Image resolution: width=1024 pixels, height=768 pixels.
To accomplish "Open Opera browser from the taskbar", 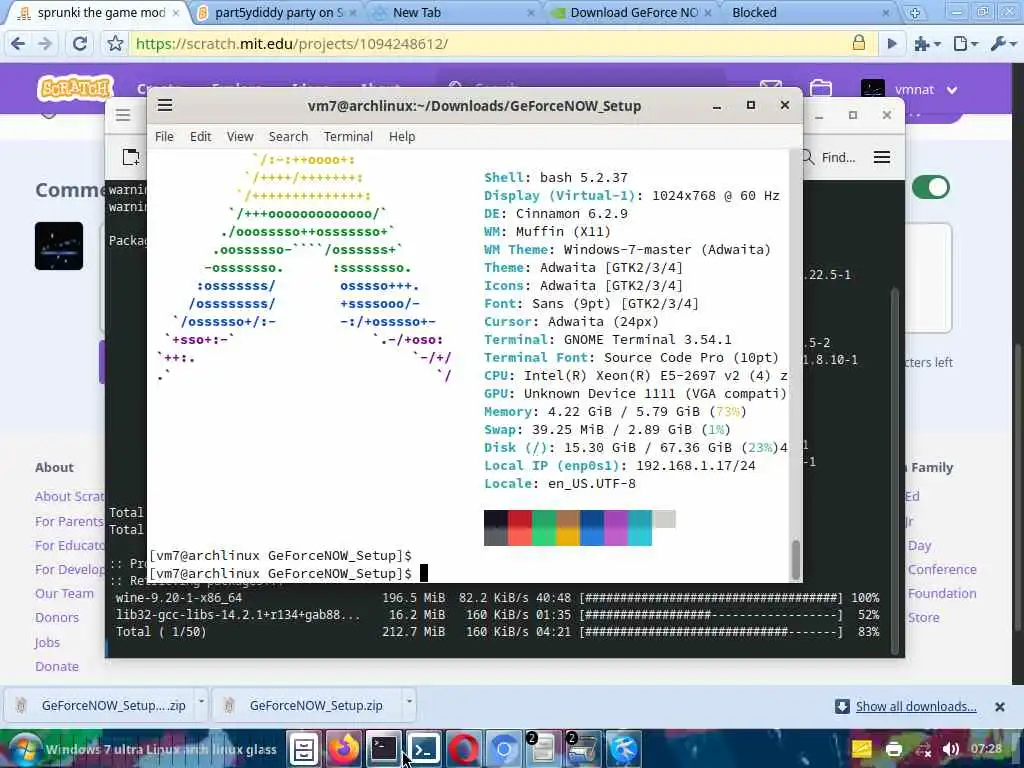I will pos(463,749).
